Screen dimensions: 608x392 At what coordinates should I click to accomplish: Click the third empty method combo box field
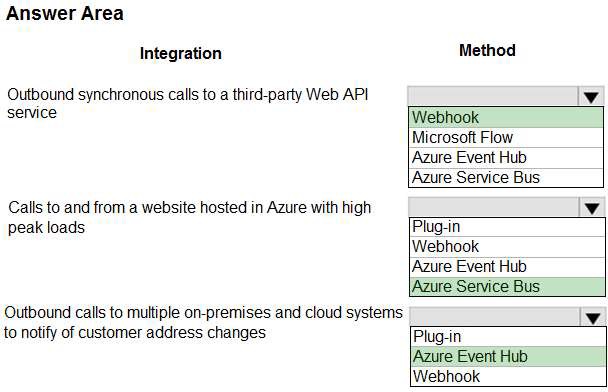tap(495, 317)
